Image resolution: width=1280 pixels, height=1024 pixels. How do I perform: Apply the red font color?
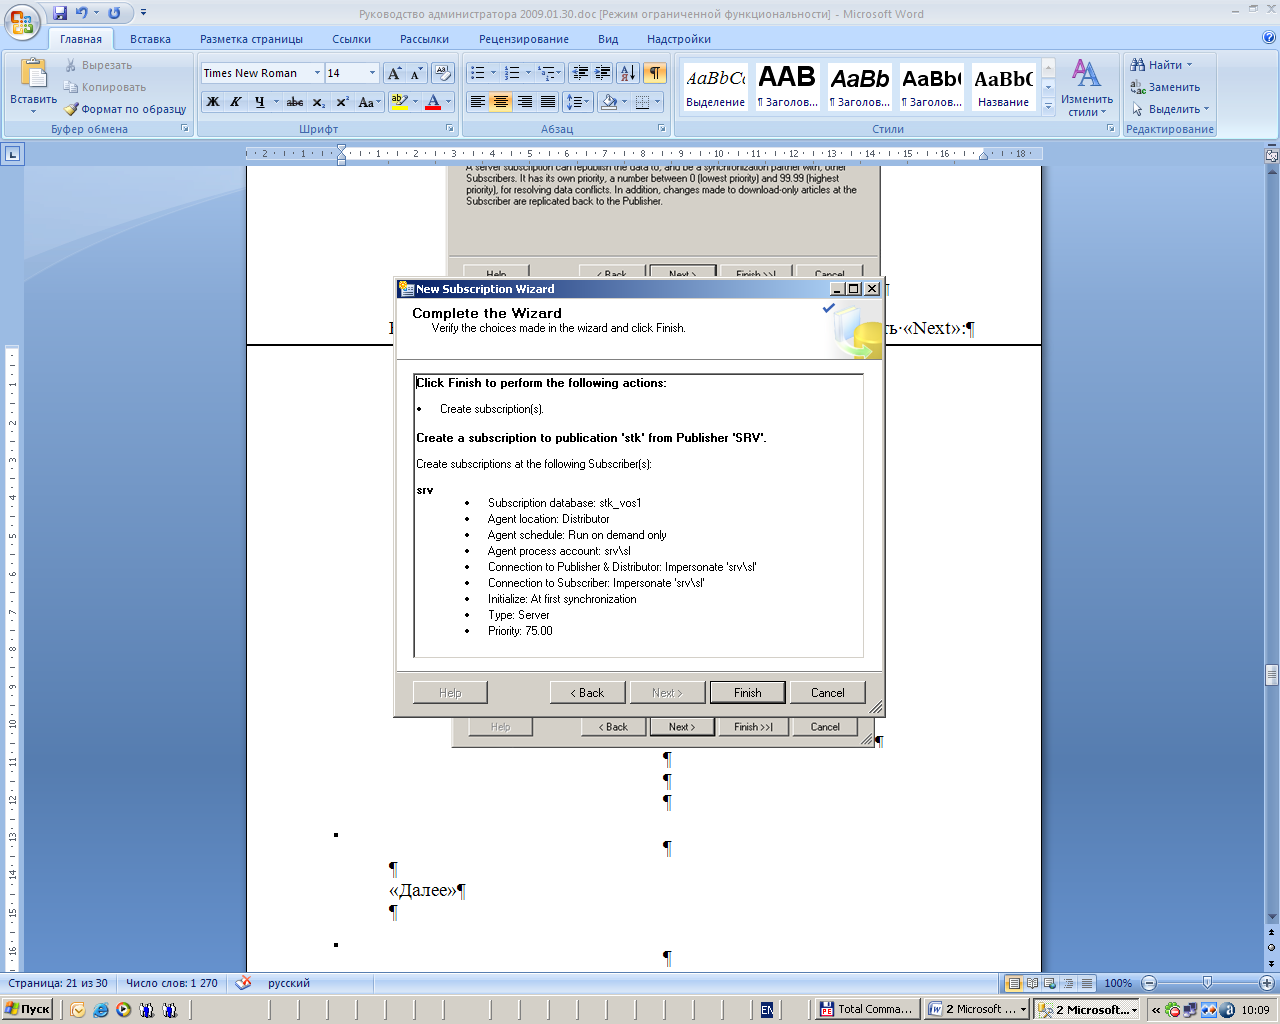433,102
